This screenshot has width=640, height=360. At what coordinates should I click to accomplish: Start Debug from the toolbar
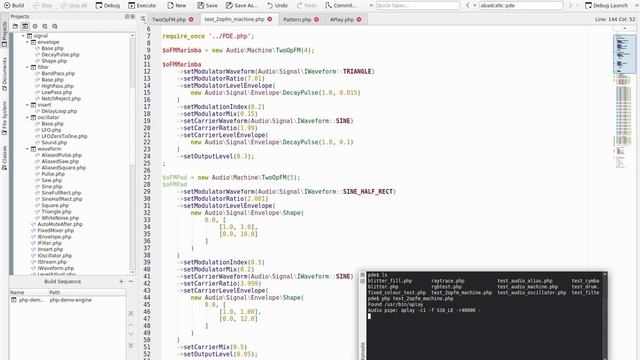(108, 5)
